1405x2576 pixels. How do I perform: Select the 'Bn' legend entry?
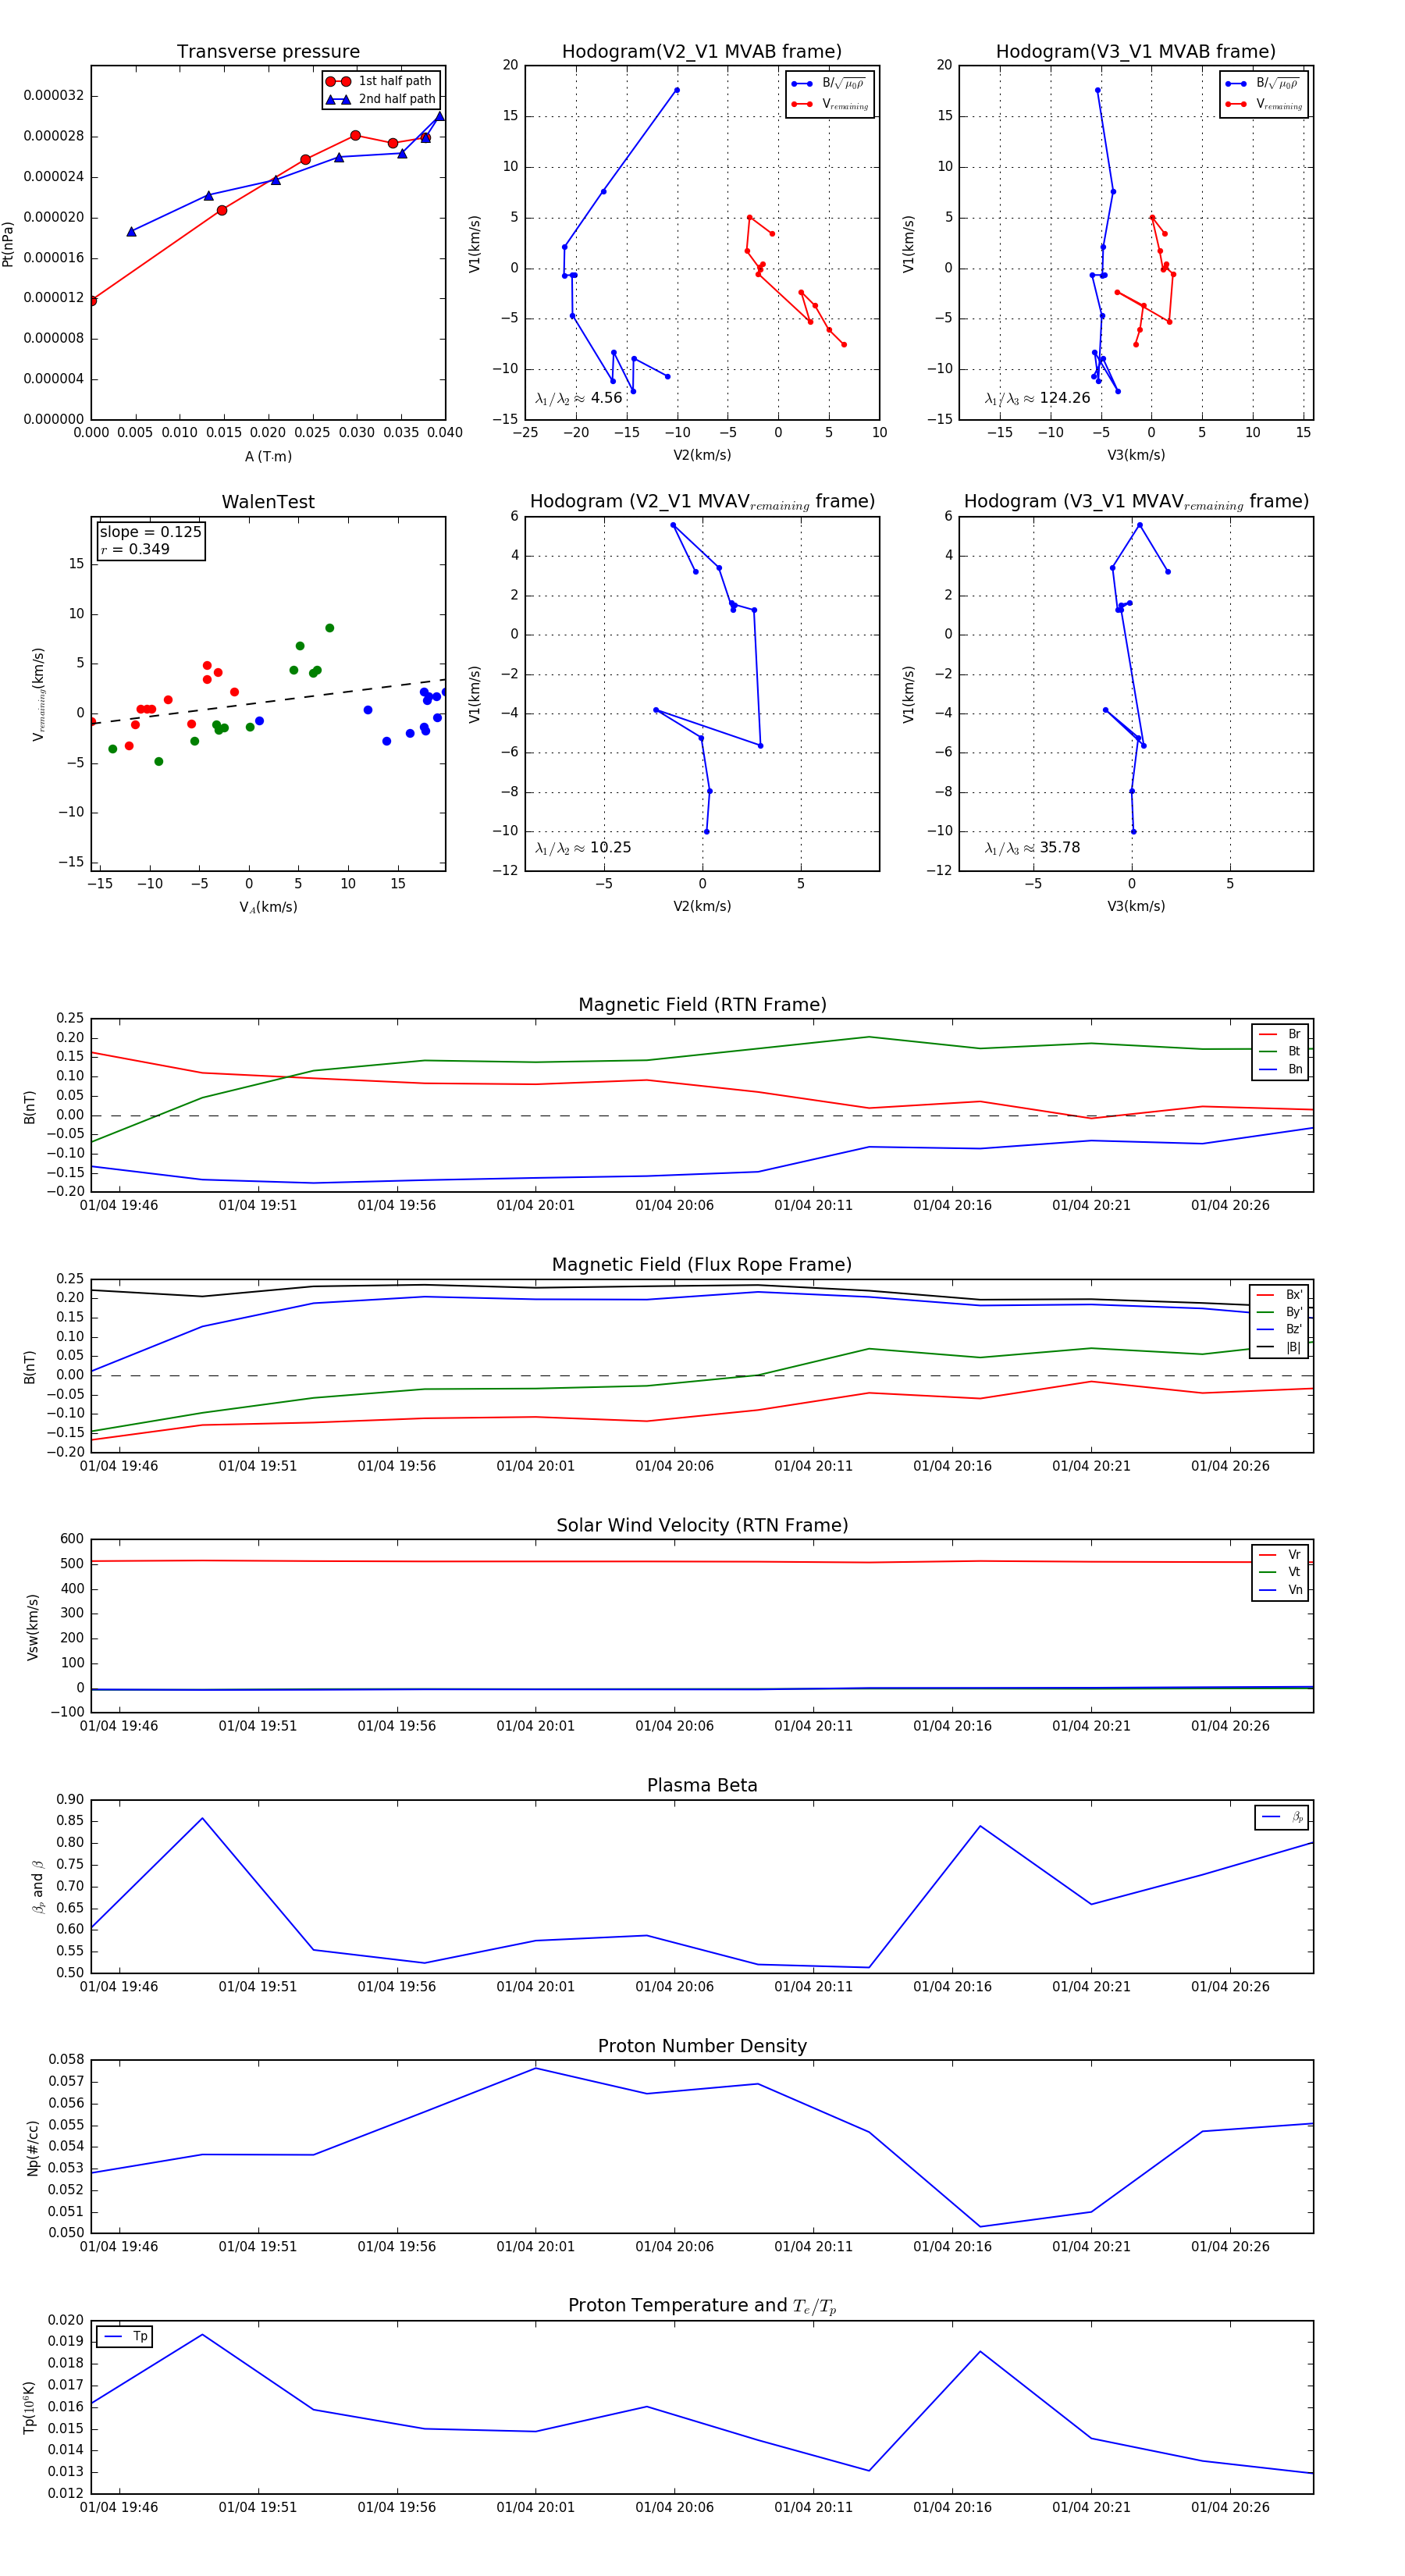[1280, 1069]
